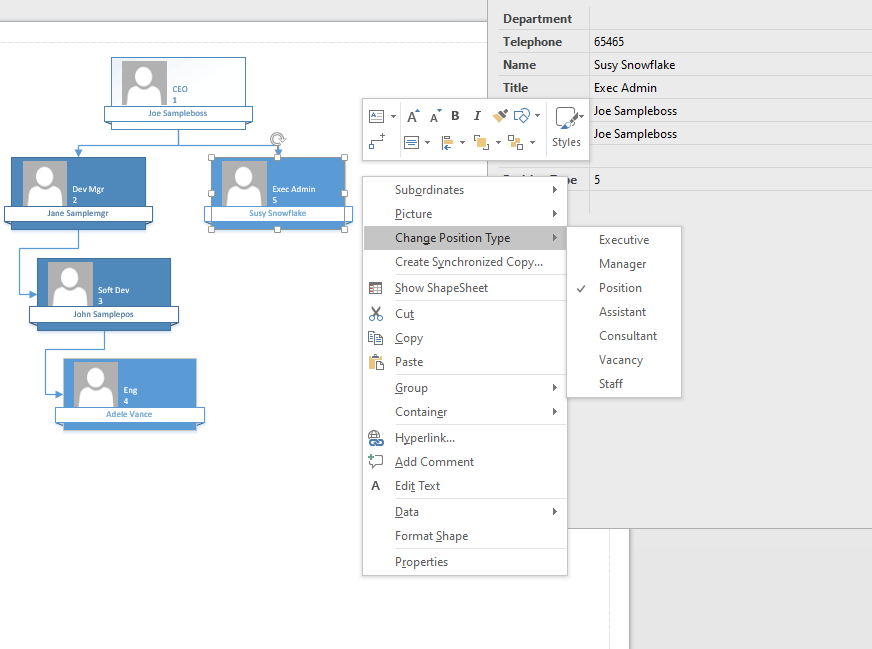
Task: Click the Edit Text letter A icon
Action: point(375,486)
